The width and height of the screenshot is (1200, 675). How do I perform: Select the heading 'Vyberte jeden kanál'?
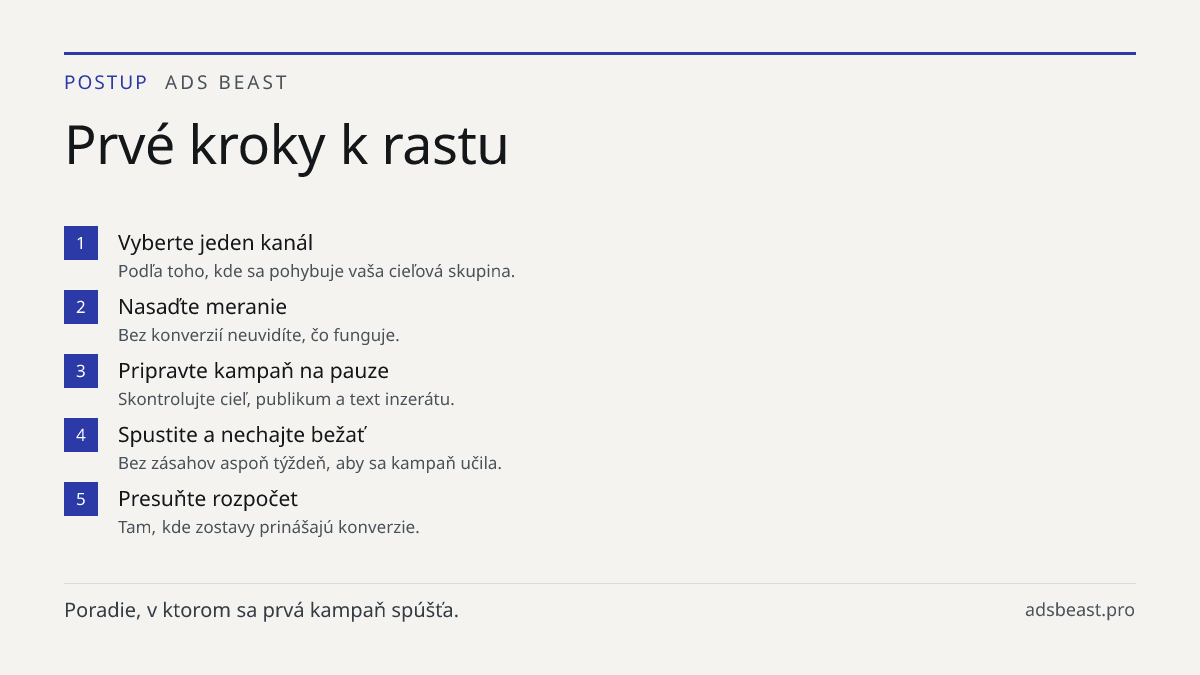point(215,243)
